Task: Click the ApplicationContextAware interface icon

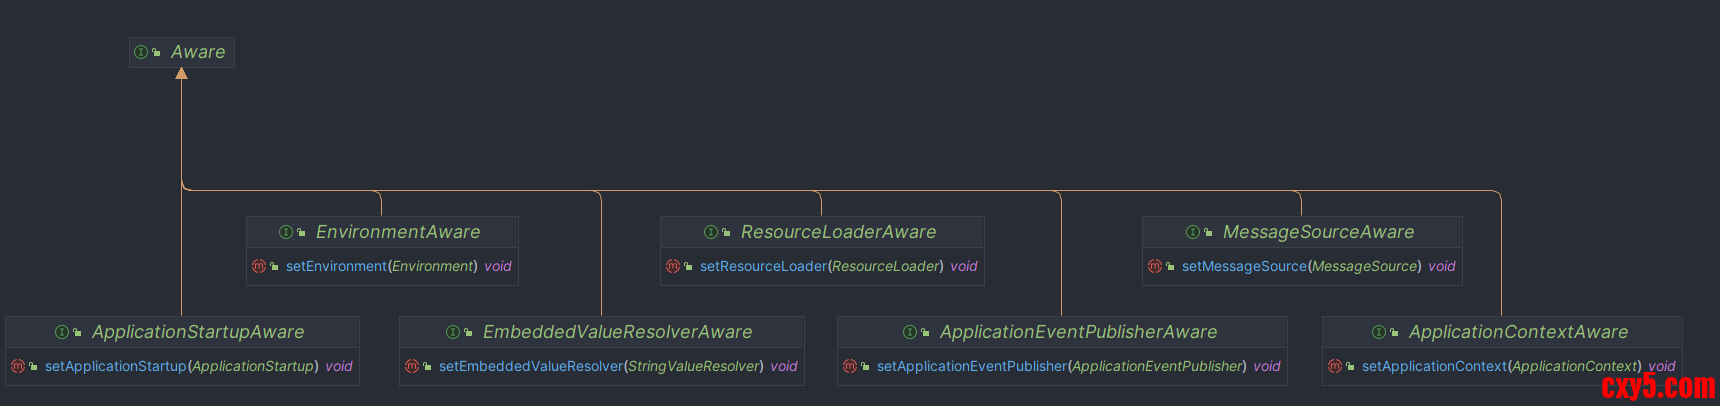Action: 1379,332
